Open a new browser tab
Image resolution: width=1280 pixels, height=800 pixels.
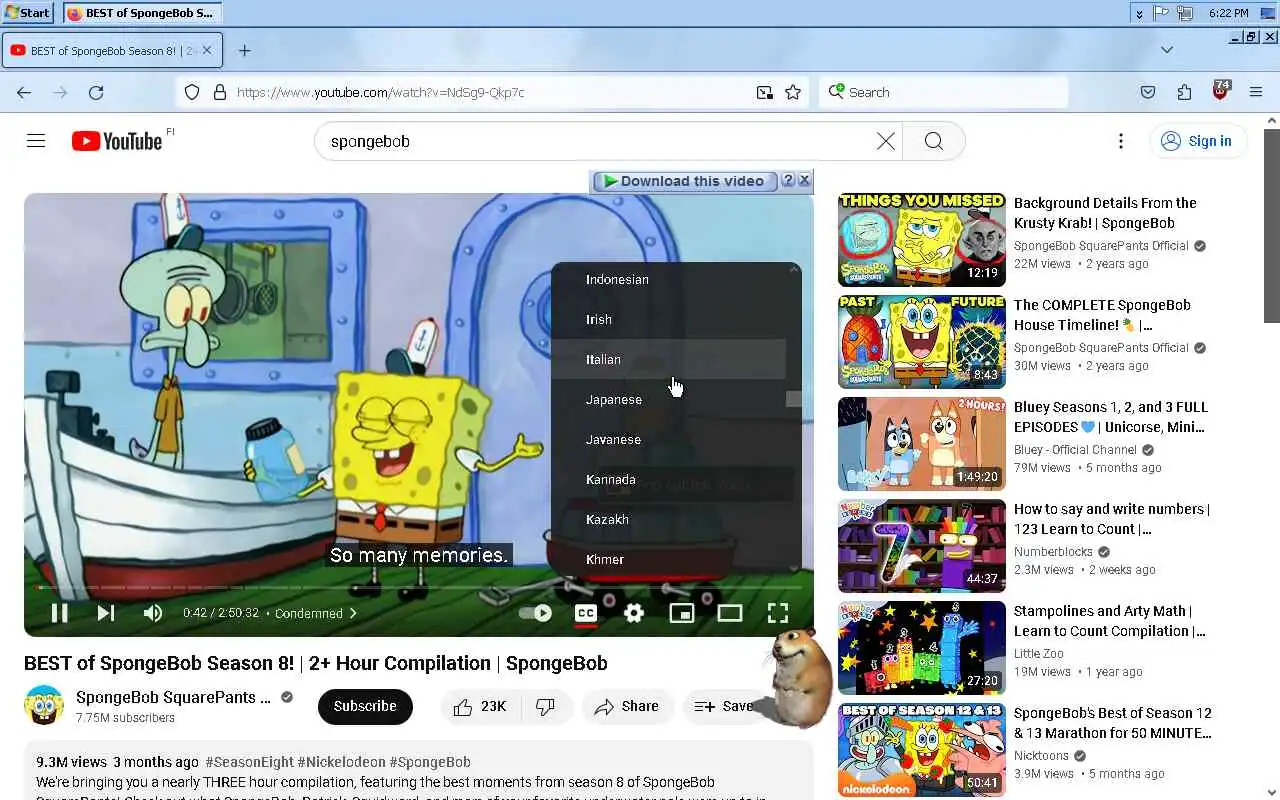[x=244, y=50]
